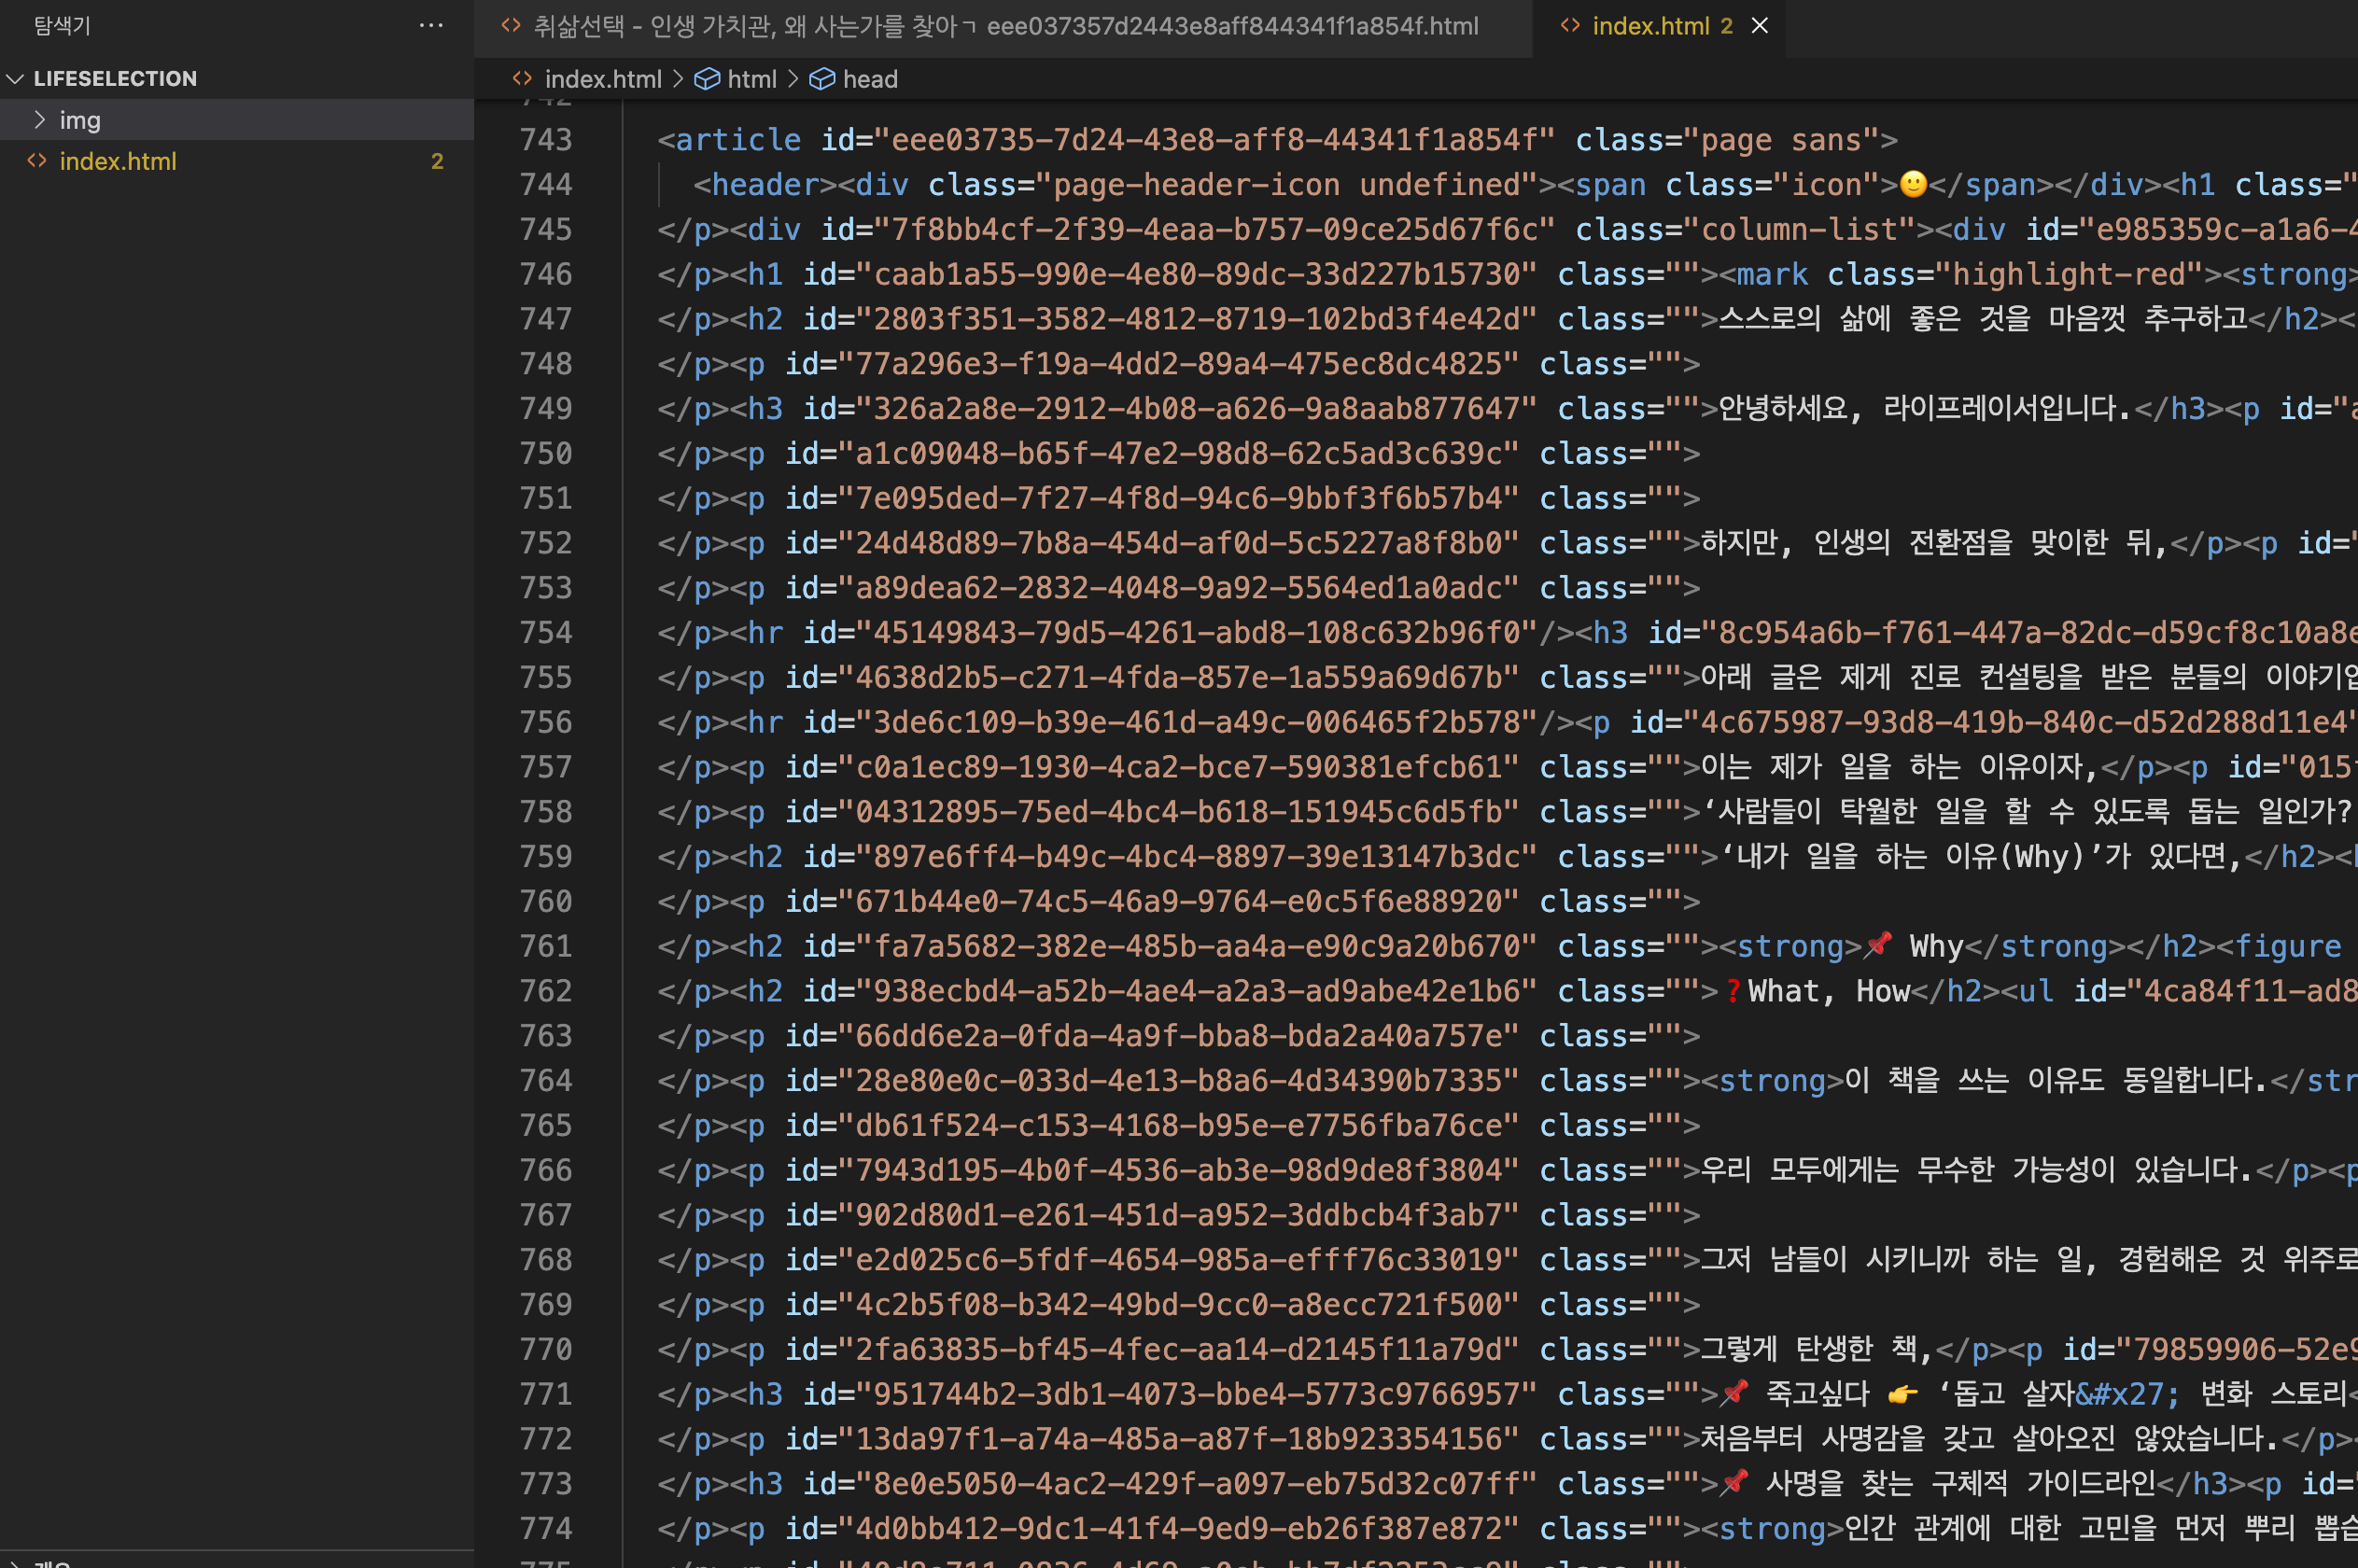Click the problems count badge next to index.html
The height and width of the screenshot is (1568, 2358).
[437, 161]
